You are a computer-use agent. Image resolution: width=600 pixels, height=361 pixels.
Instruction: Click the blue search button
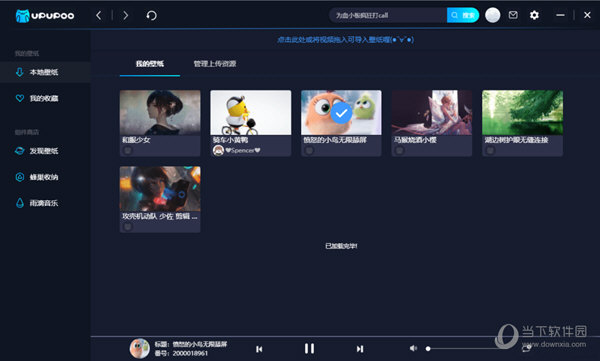pos(463,15)
